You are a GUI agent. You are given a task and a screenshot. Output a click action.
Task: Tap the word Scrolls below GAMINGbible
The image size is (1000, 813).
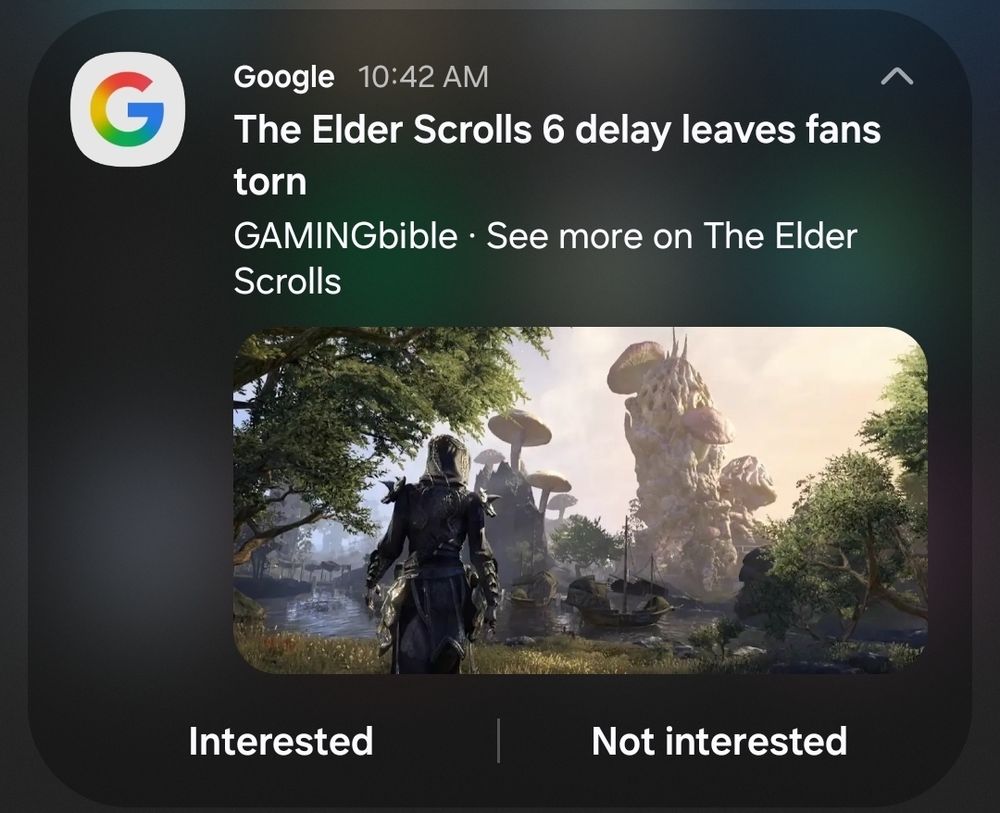[287, 281]
